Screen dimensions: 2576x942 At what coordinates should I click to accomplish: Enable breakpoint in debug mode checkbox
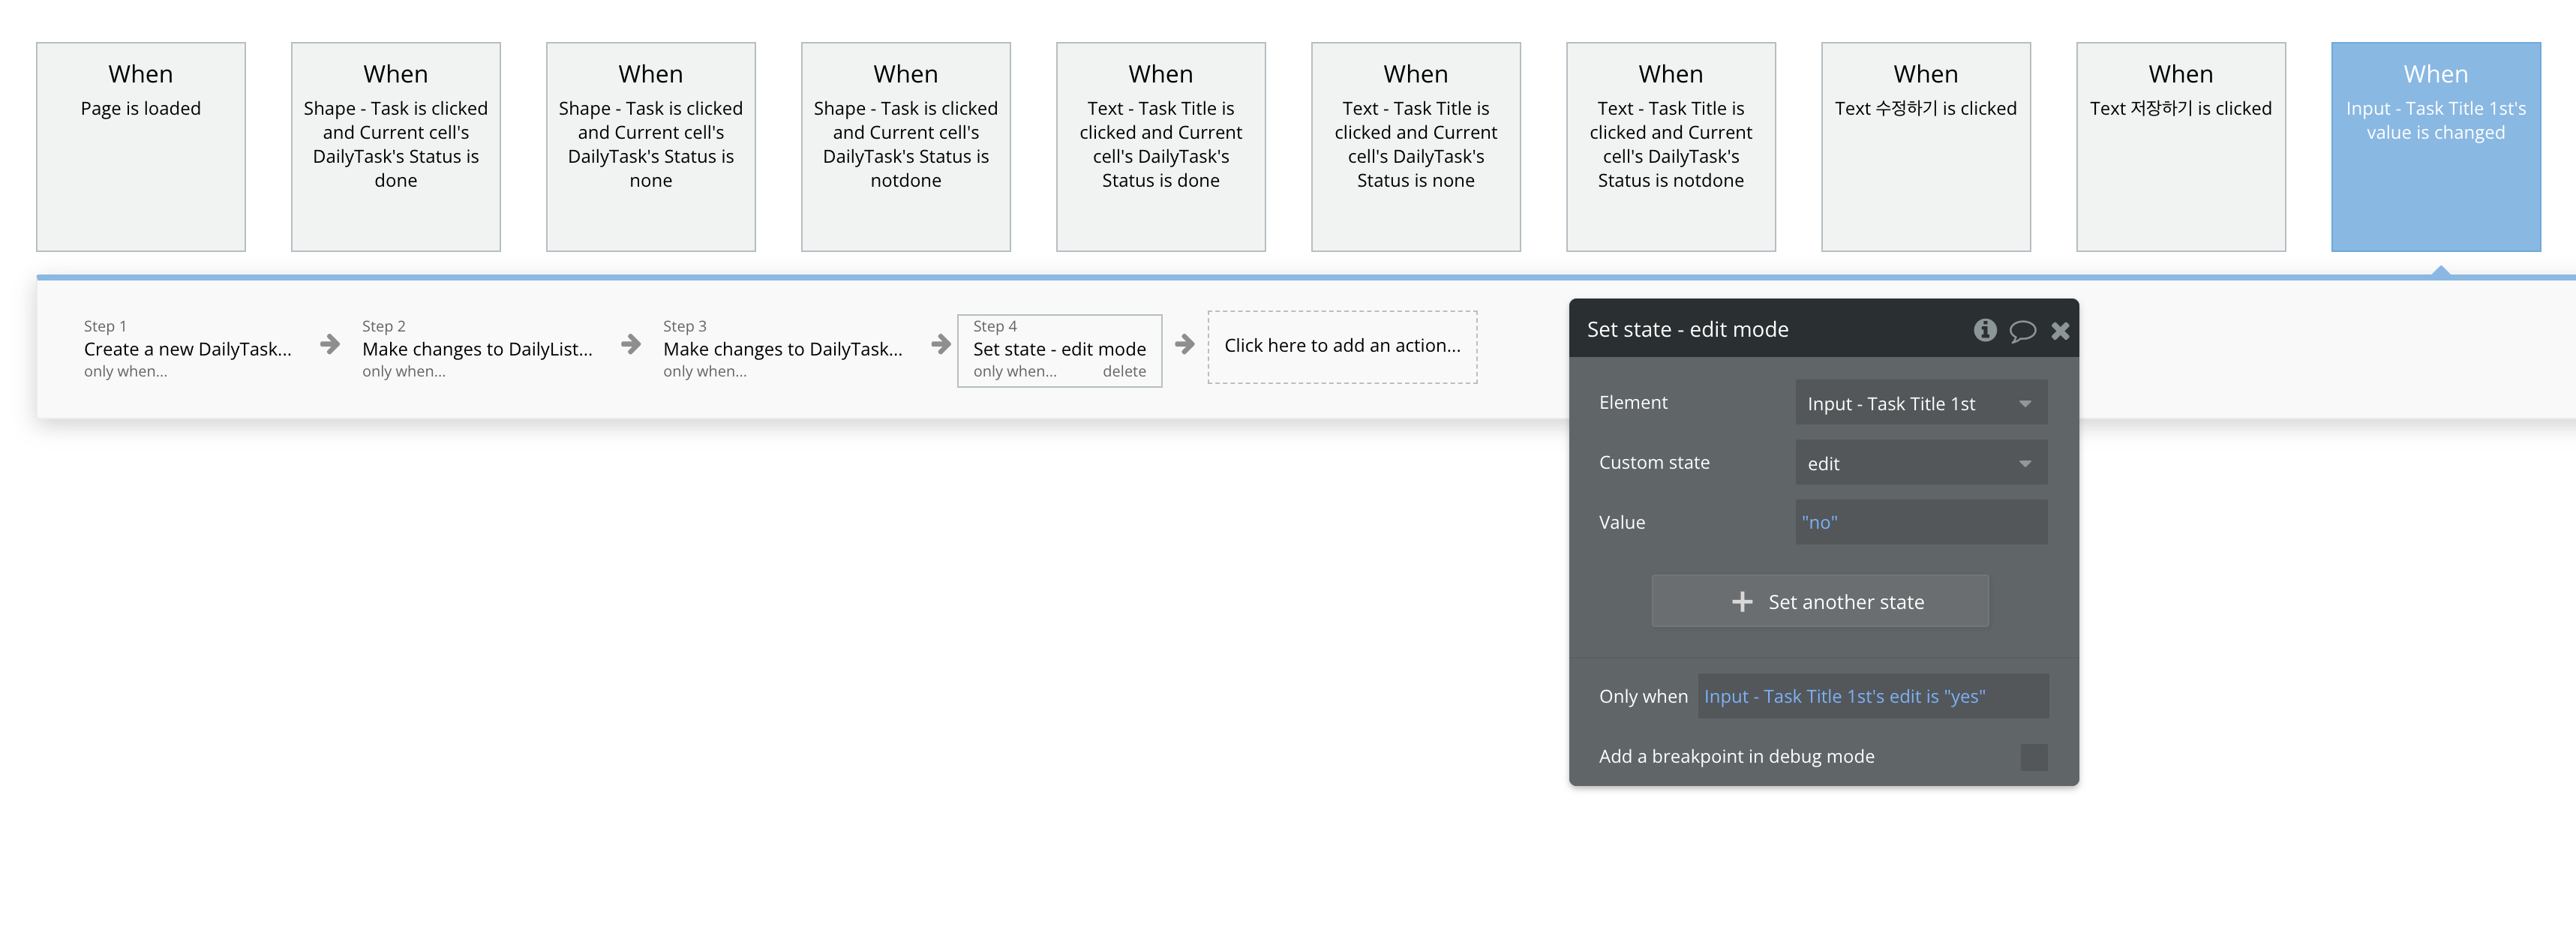pos(2033,757)
